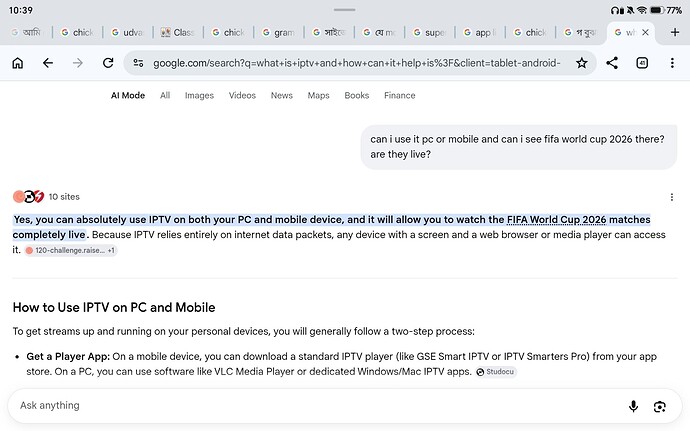Show the 10 sites sources icons
Screen dimensions: 690x431
click(x=29, y=196)
